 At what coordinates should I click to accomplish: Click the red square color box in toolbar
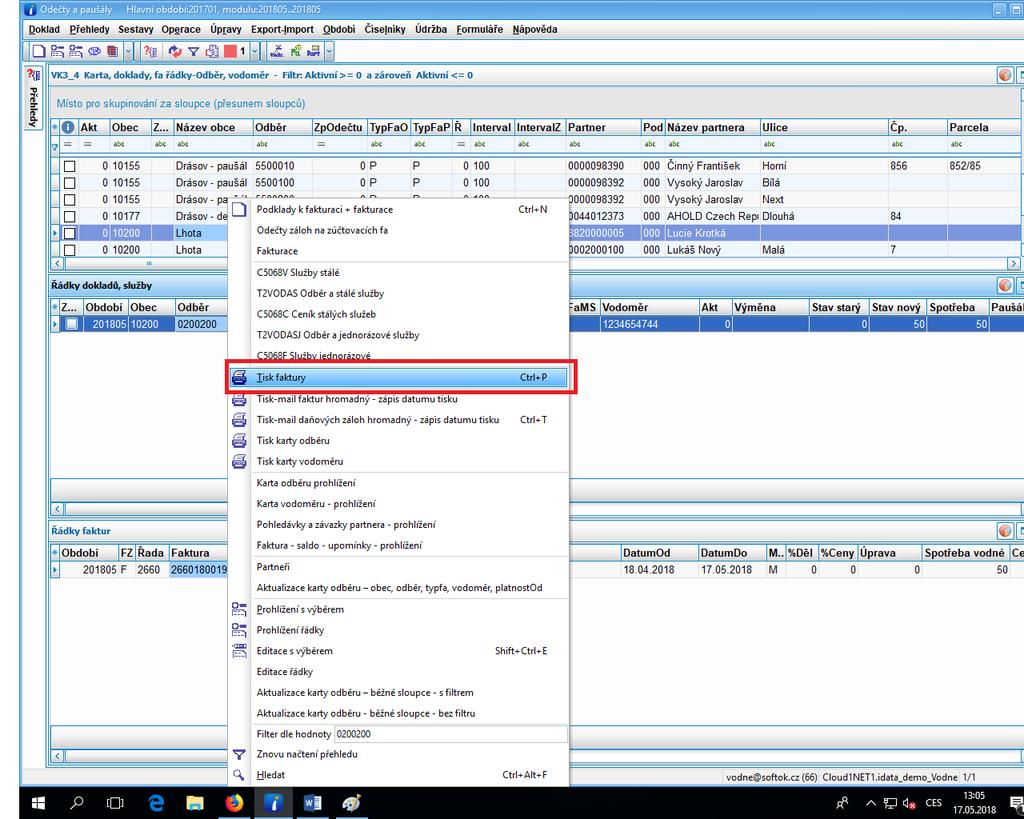230,51
